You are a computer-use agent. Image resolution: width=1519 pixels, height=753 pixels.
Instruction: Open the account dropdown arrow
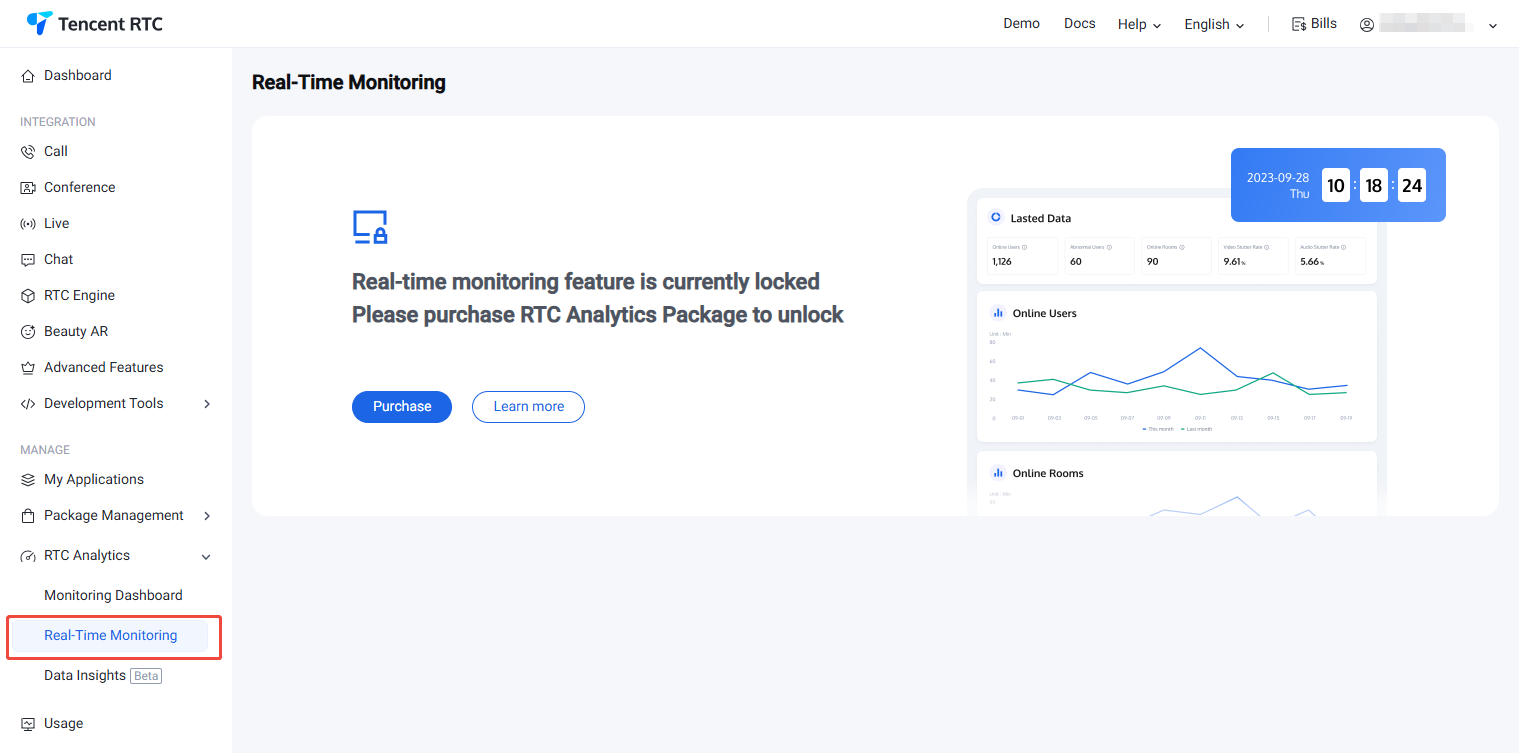pyautogui.click(x=1493, y=26)
